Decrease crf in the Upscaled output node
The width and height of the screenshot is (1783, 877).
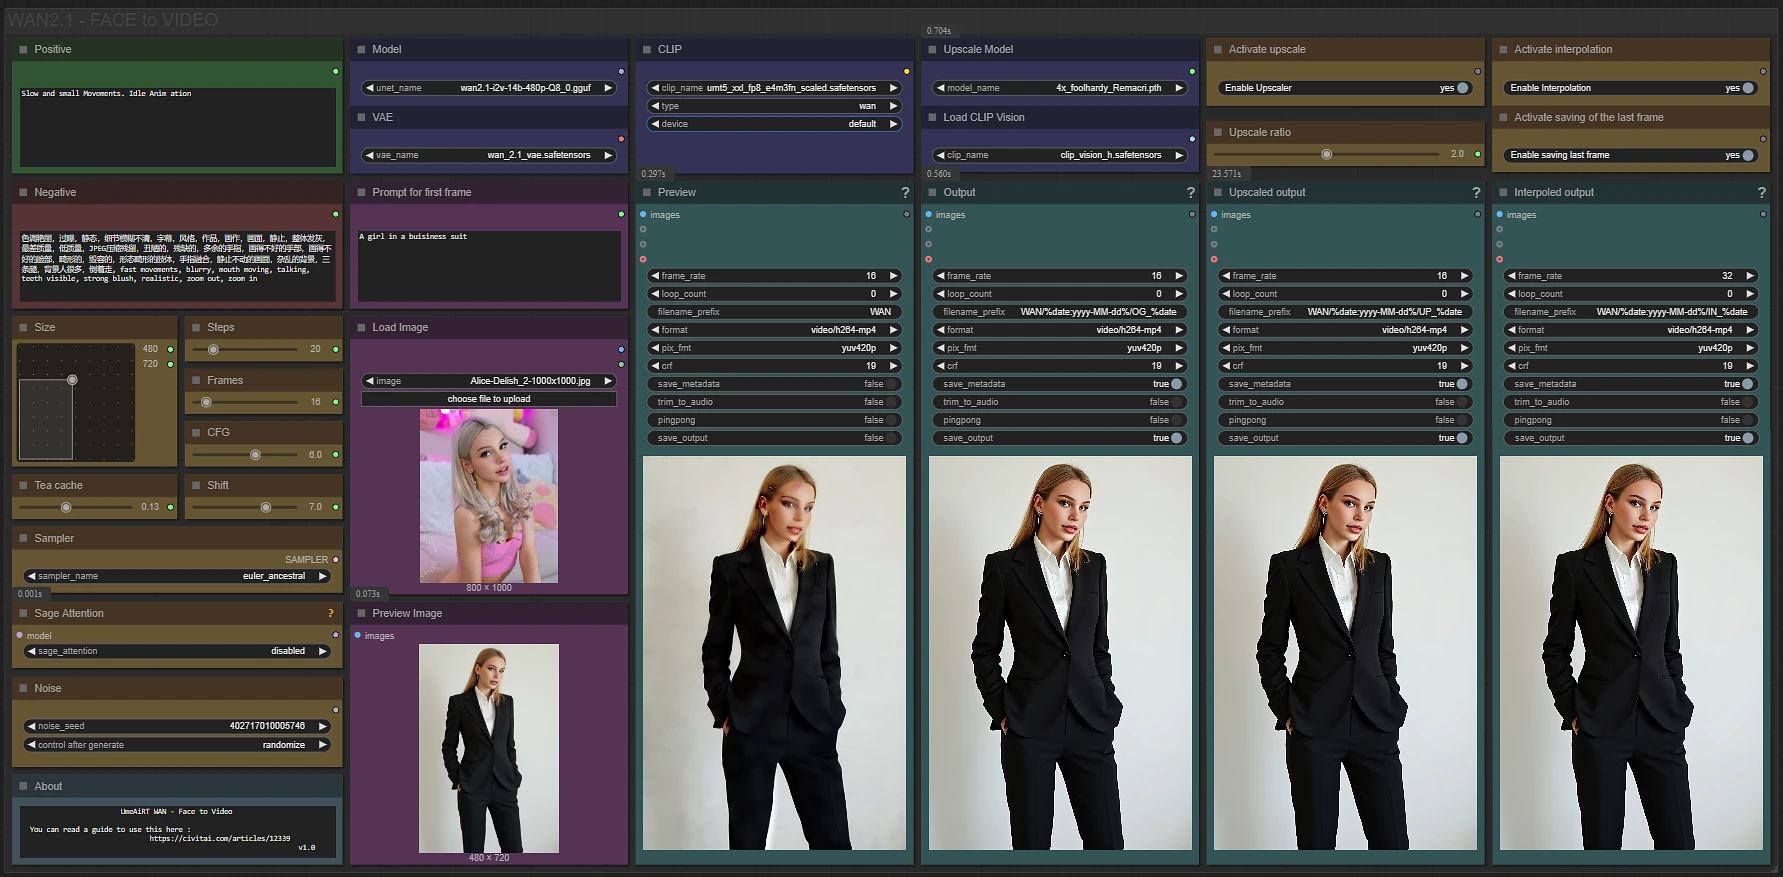click(1226, 366)
